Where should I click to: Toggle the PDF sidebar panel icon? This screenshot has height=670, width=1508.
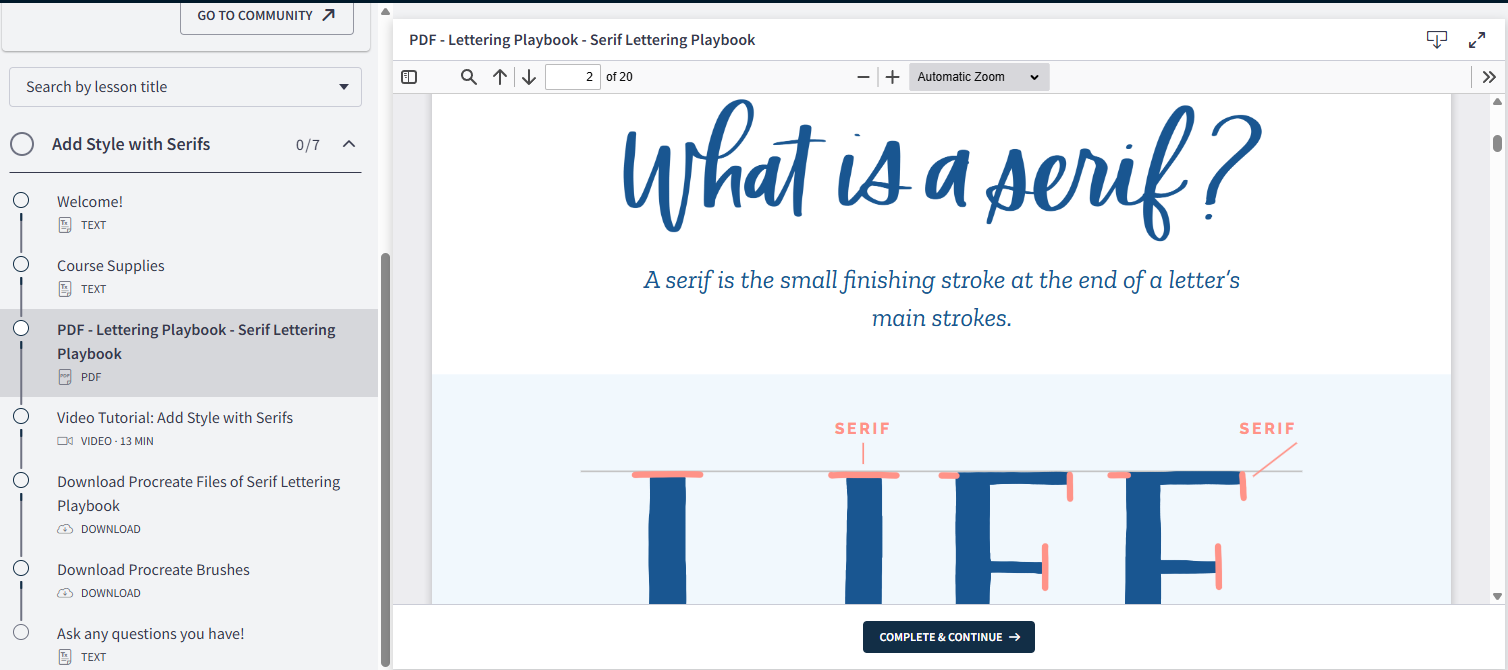[408, 77]
